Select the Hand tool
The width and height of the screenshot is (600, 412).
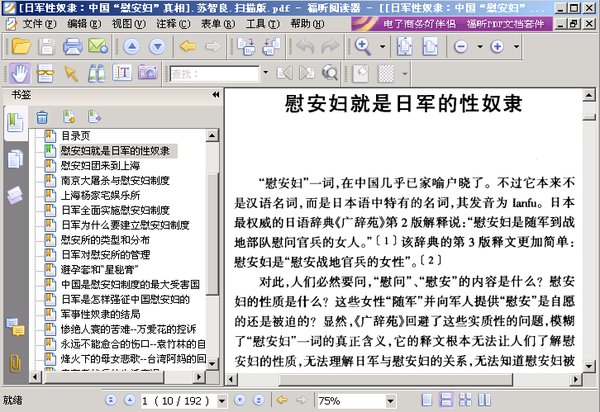[x=20, y=73]
